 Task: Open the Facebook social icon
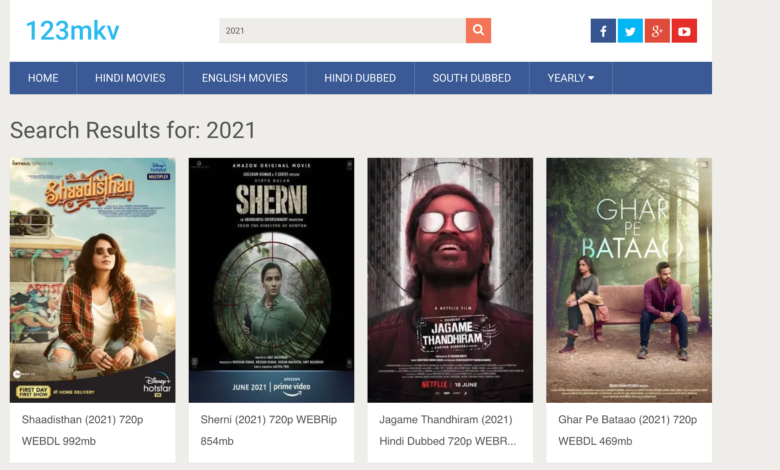point(603,31)
